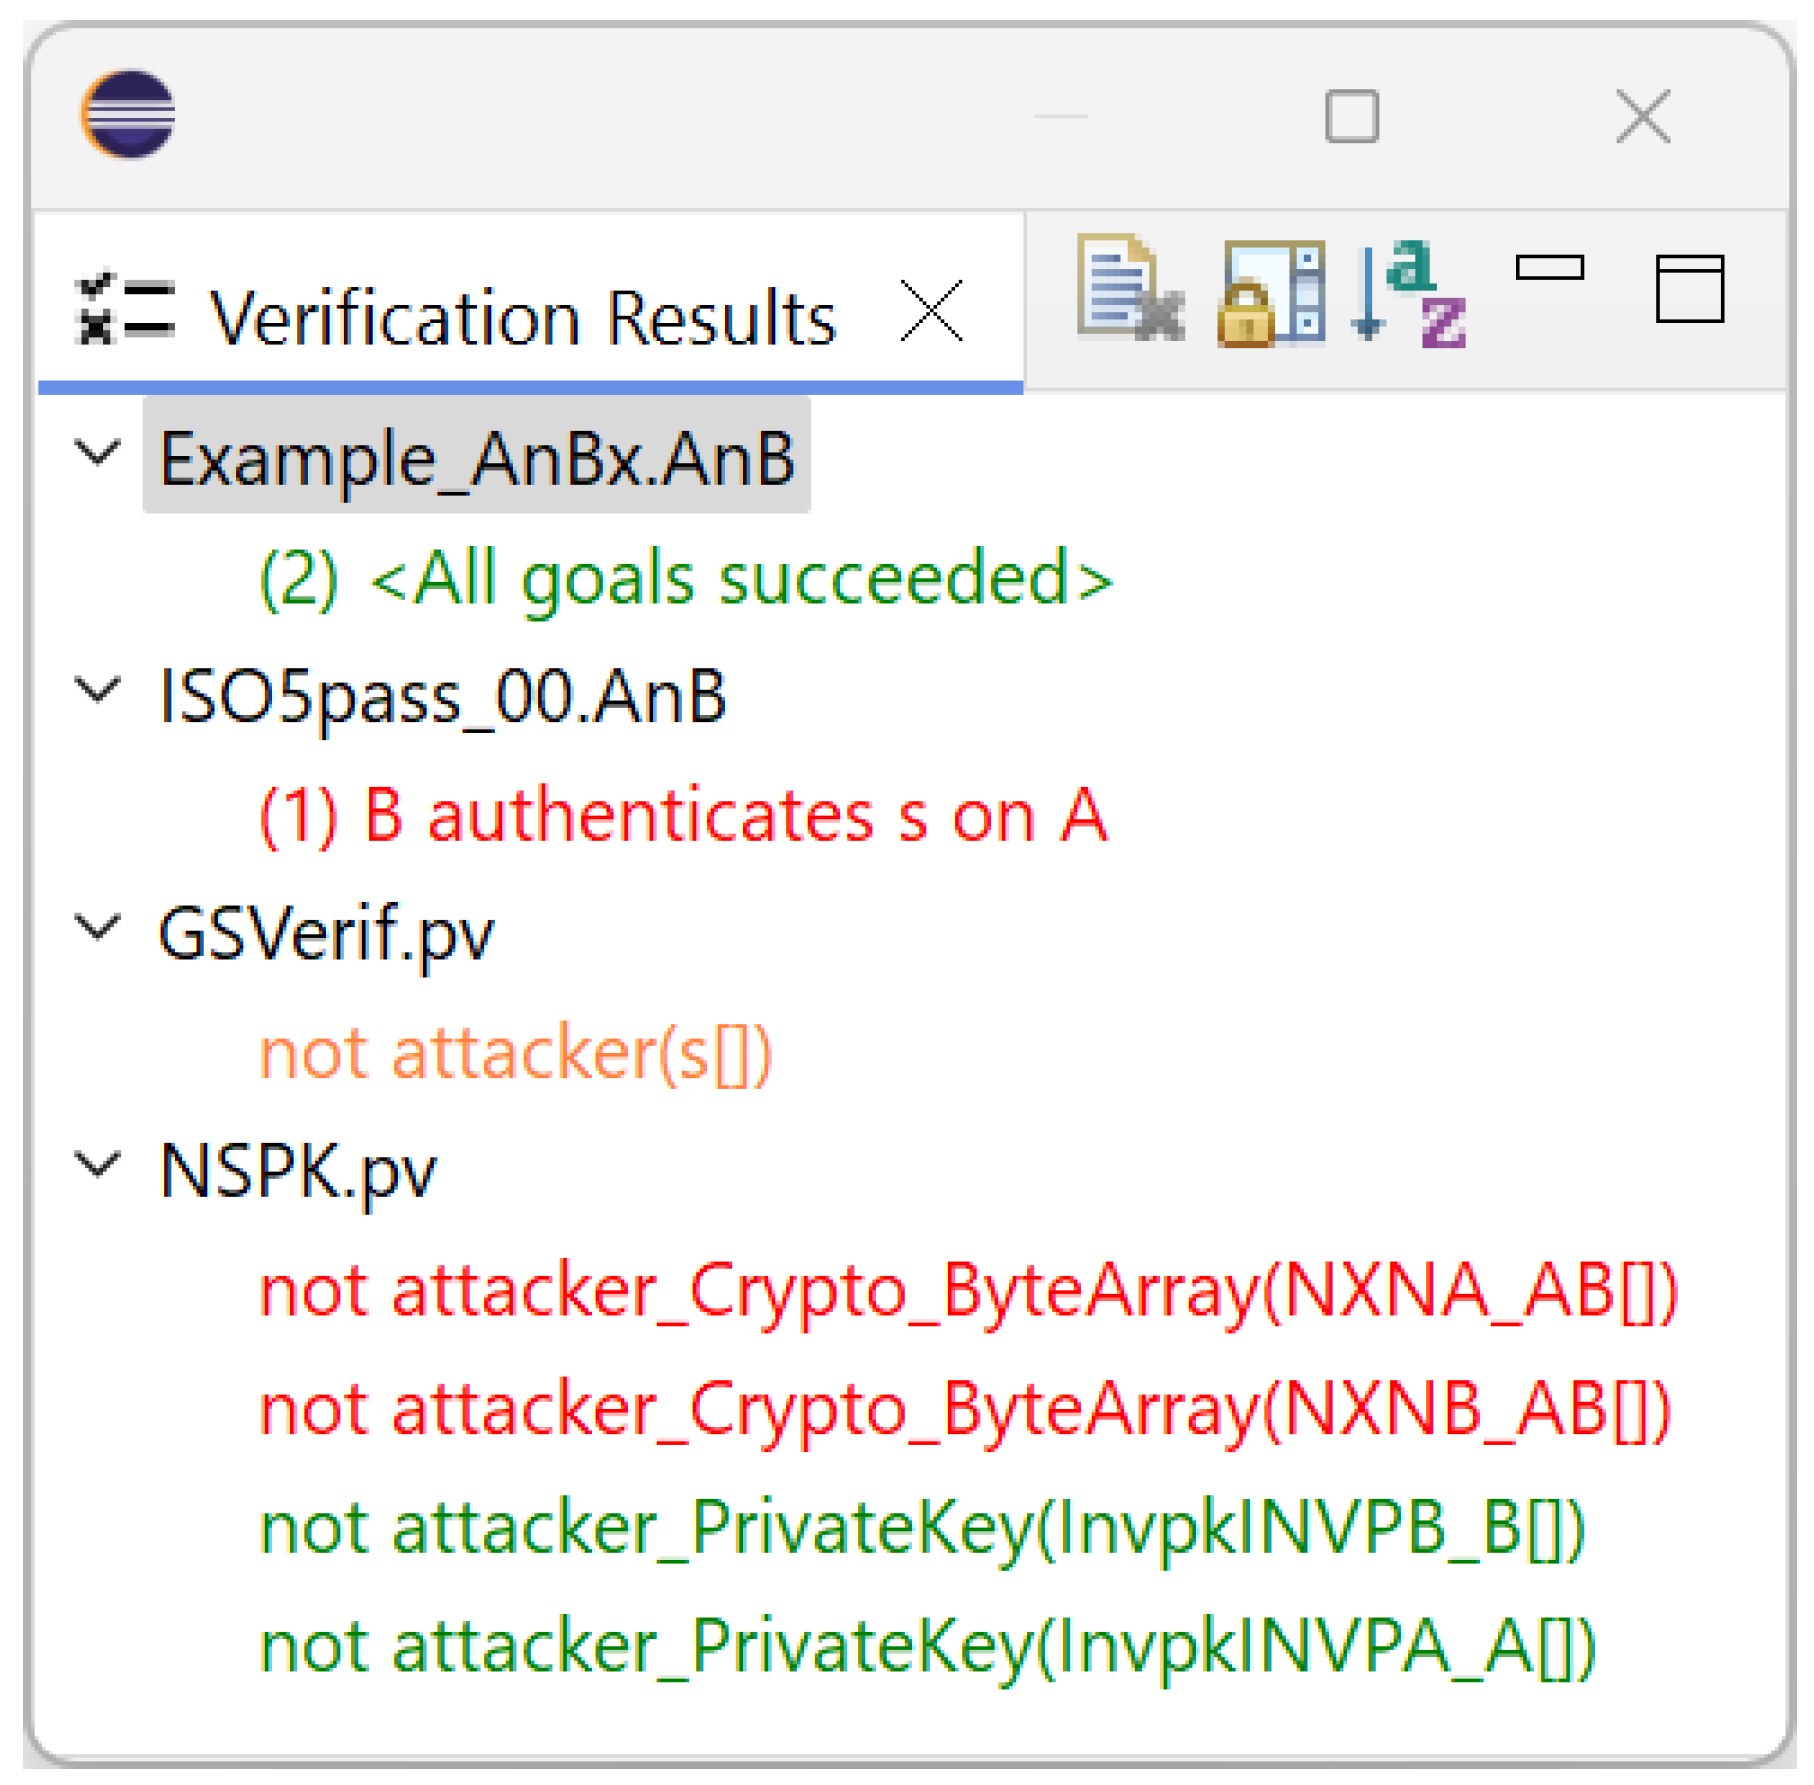Select the NXNA_AB ByteArray attacker result
This screenshot has width=1814, height=1785.
tap(968, 1290)
